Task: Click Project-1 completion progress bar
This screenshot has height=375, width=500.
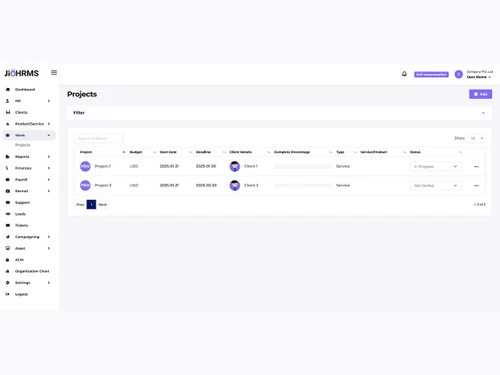Action: coord(303,166)
